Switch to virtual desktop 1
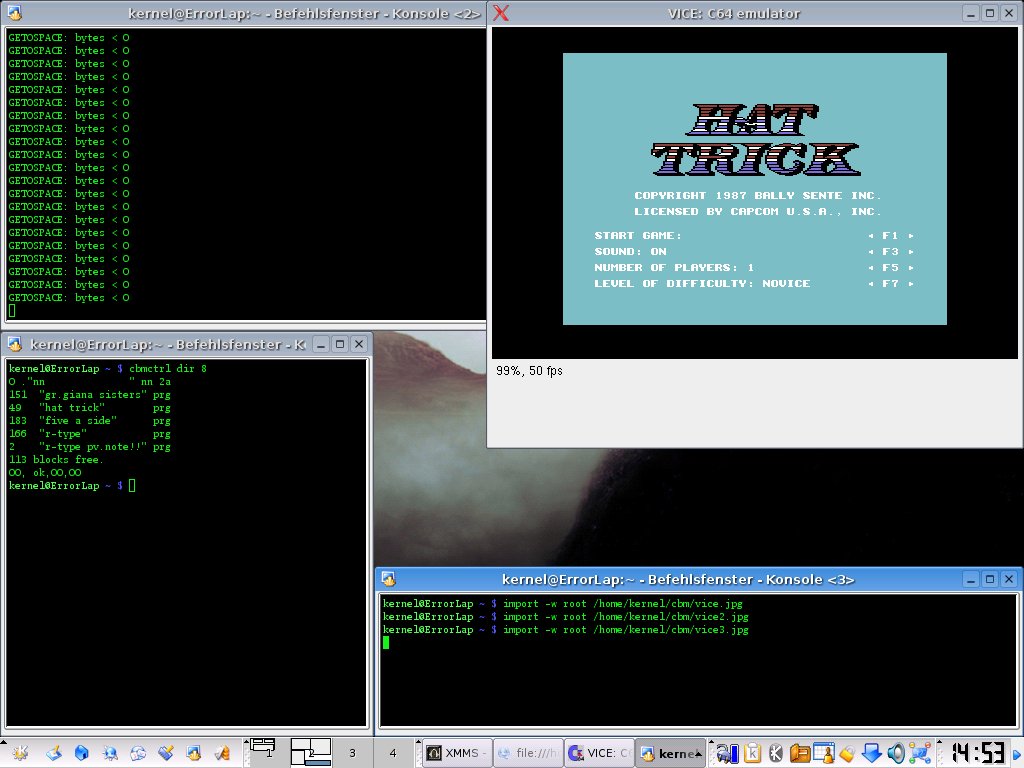This screenshot has height=768, width=1024. (x=268, y=753)
